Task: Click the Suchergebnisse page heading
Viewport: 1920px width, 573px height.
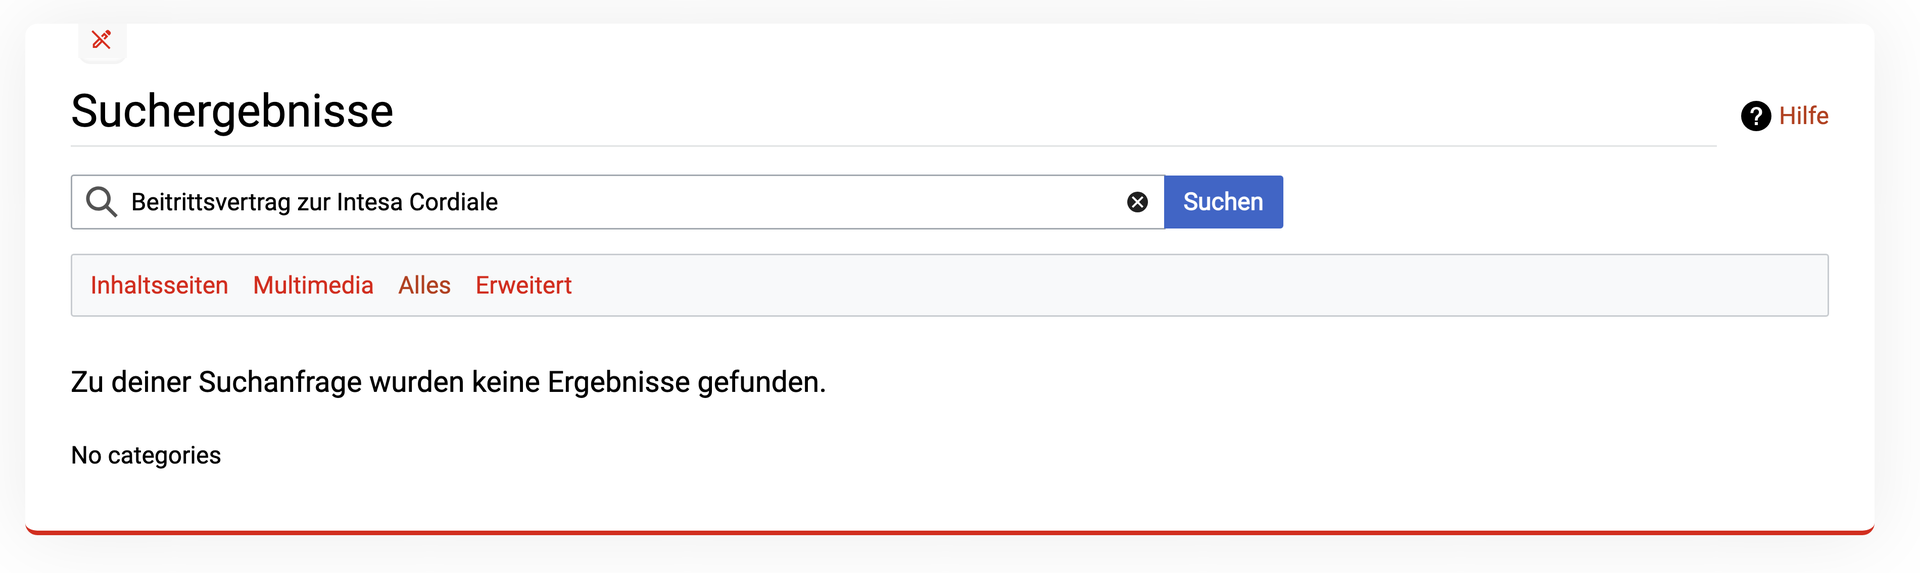Action: pos(232,111)
